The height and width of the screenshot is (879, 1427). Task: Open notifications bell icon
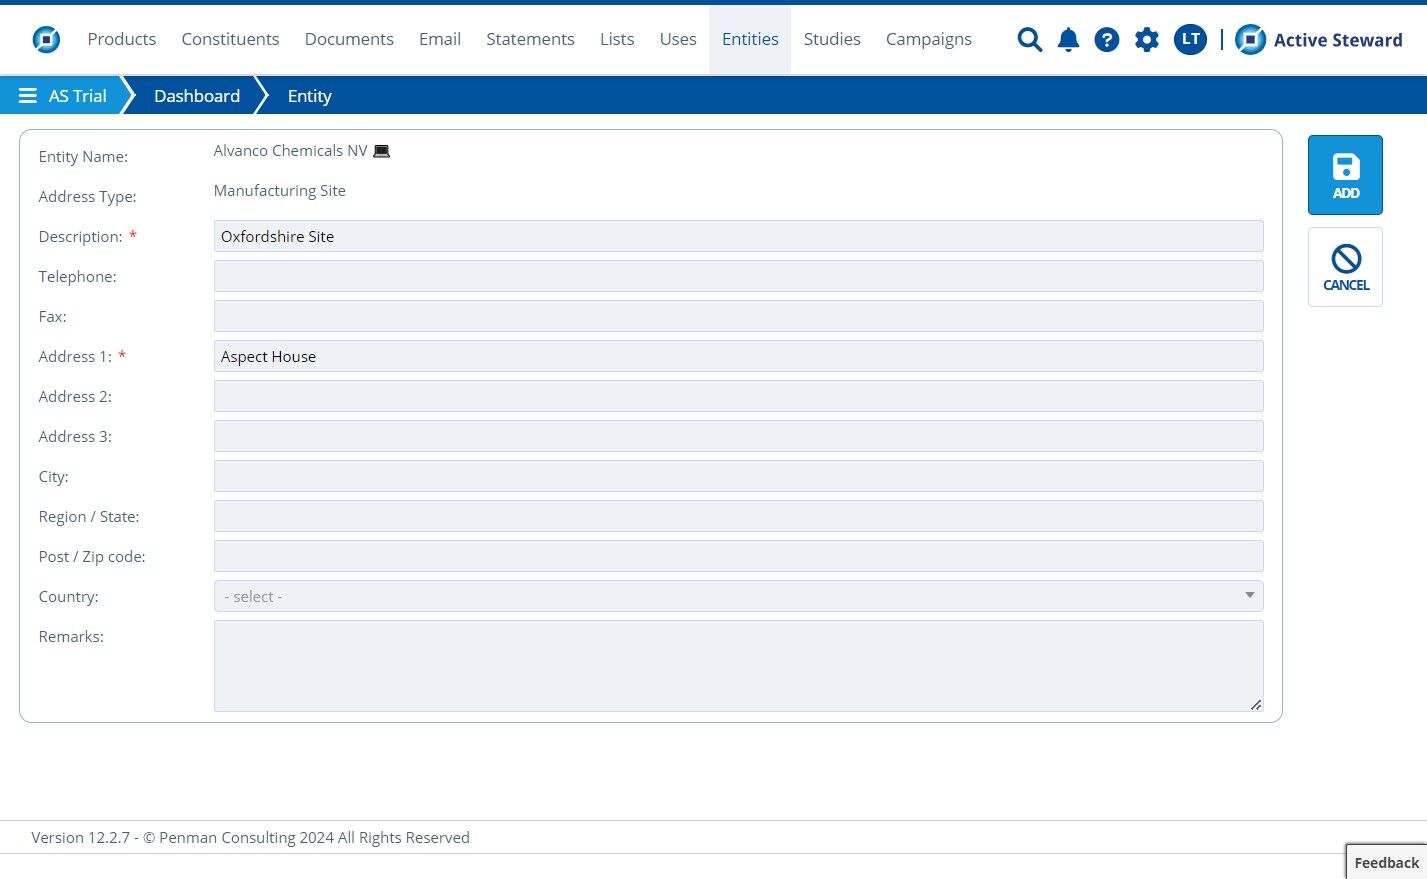[1068, 39]
